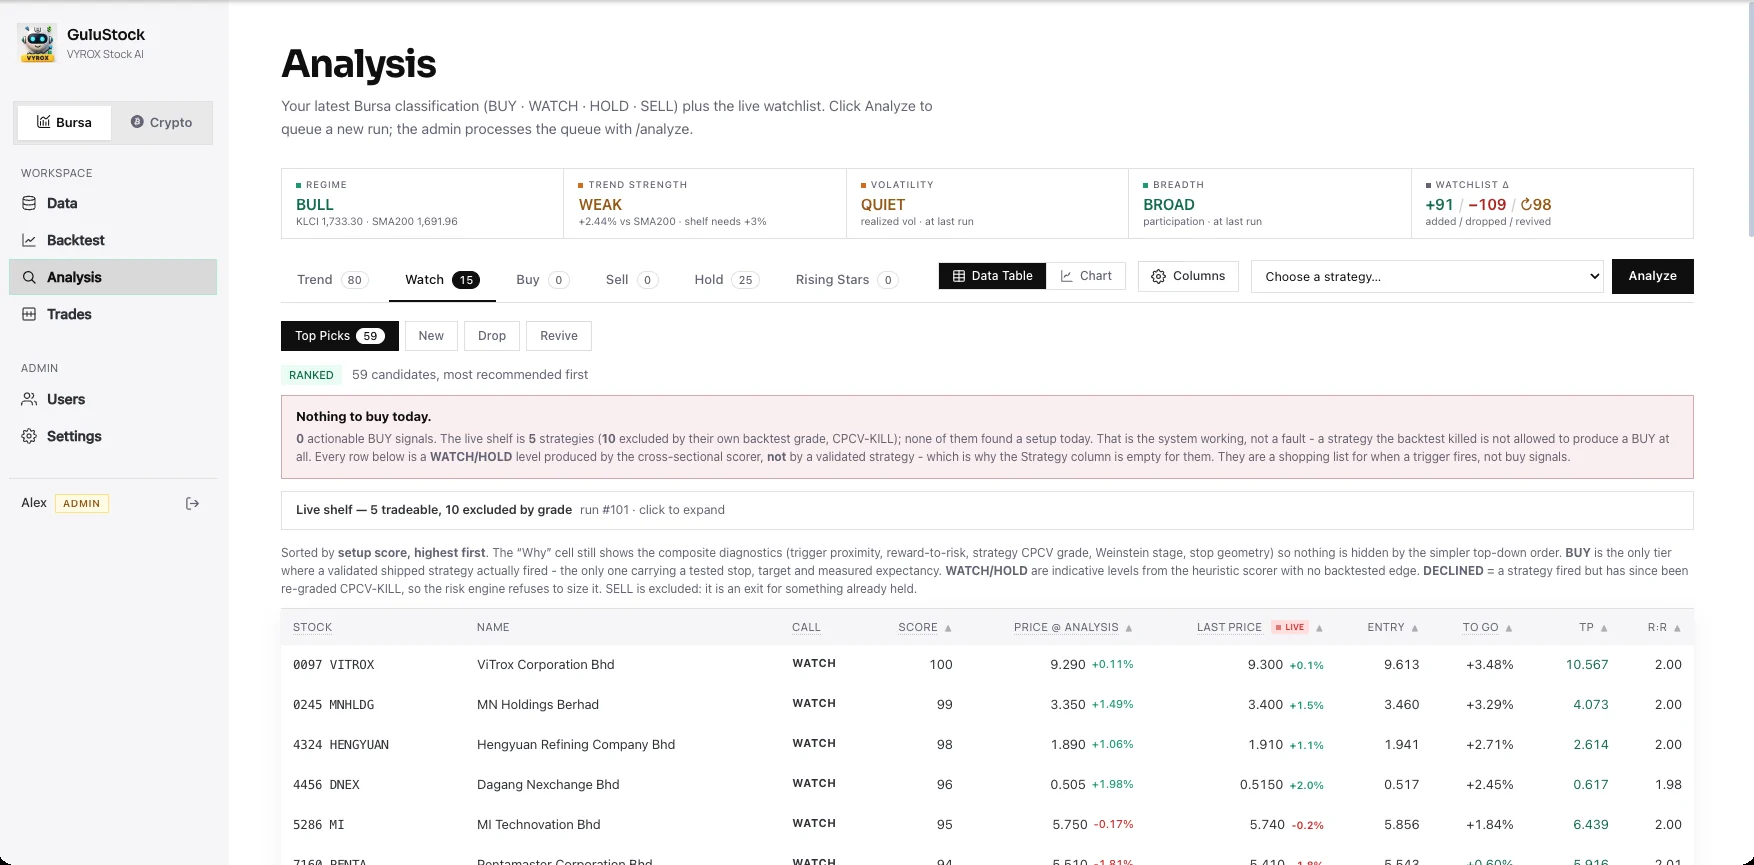1754x865 pixels.
Task: Open the Users admin page
Action: coord(113,399)
